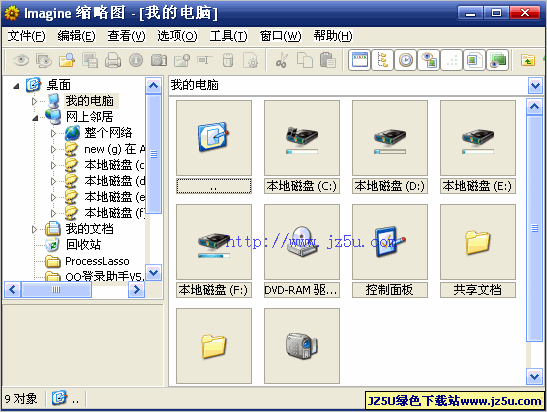Toggle the thumbnail page view button
Viewport: 547px width, 412px height.
pyautogui.click(x=474, y=60)
